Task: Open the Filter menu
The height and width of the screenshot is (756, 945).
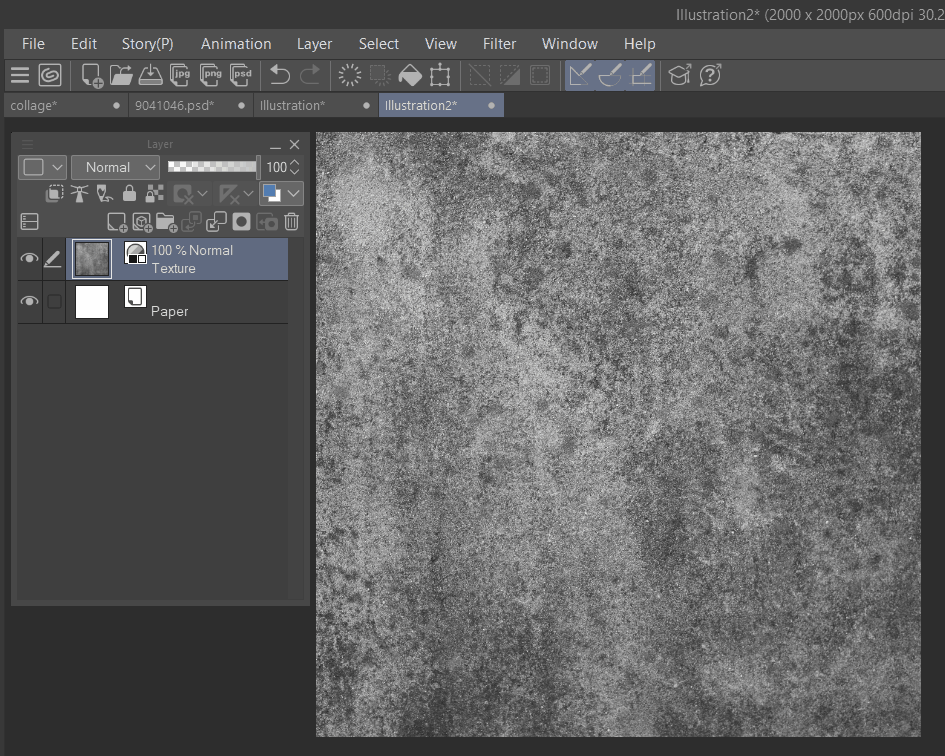Action: click(499, 44)
